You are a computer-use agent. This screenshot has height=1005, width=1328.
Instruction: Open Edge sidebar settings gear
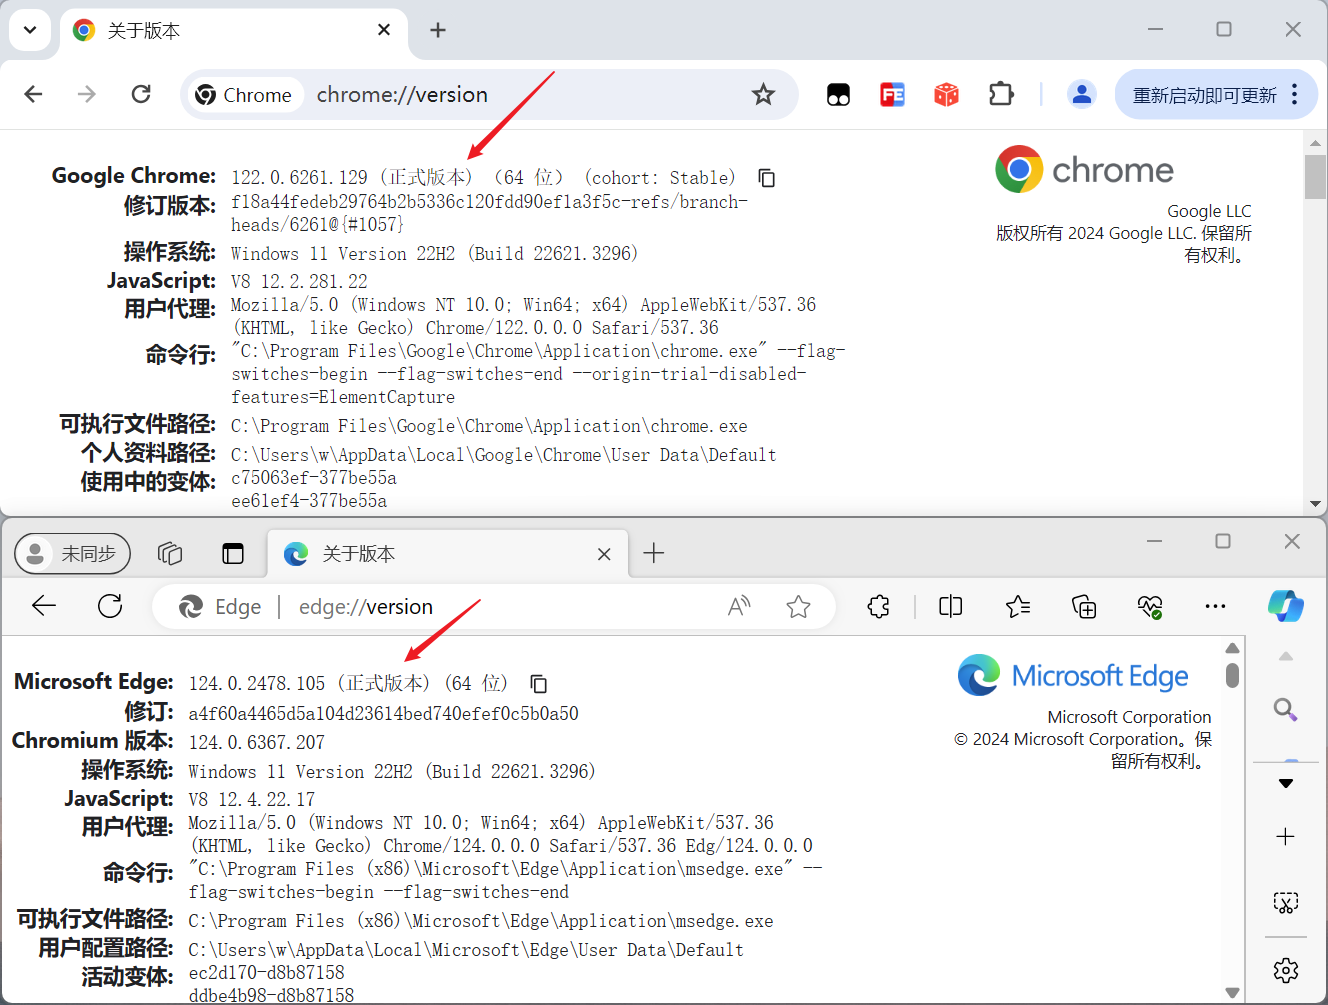tap(1286, 970)
